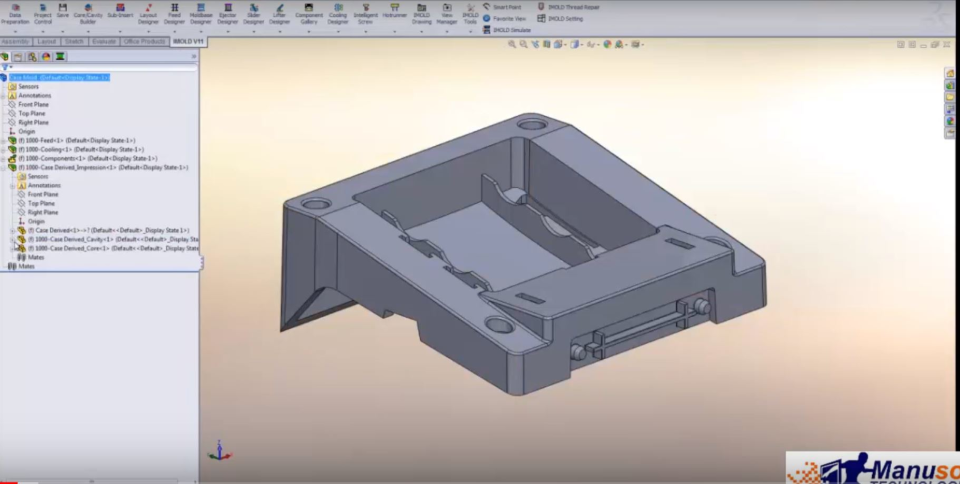Select the IMOLD V11 tab
Screen dimensions: 960x484
[188, 42]
